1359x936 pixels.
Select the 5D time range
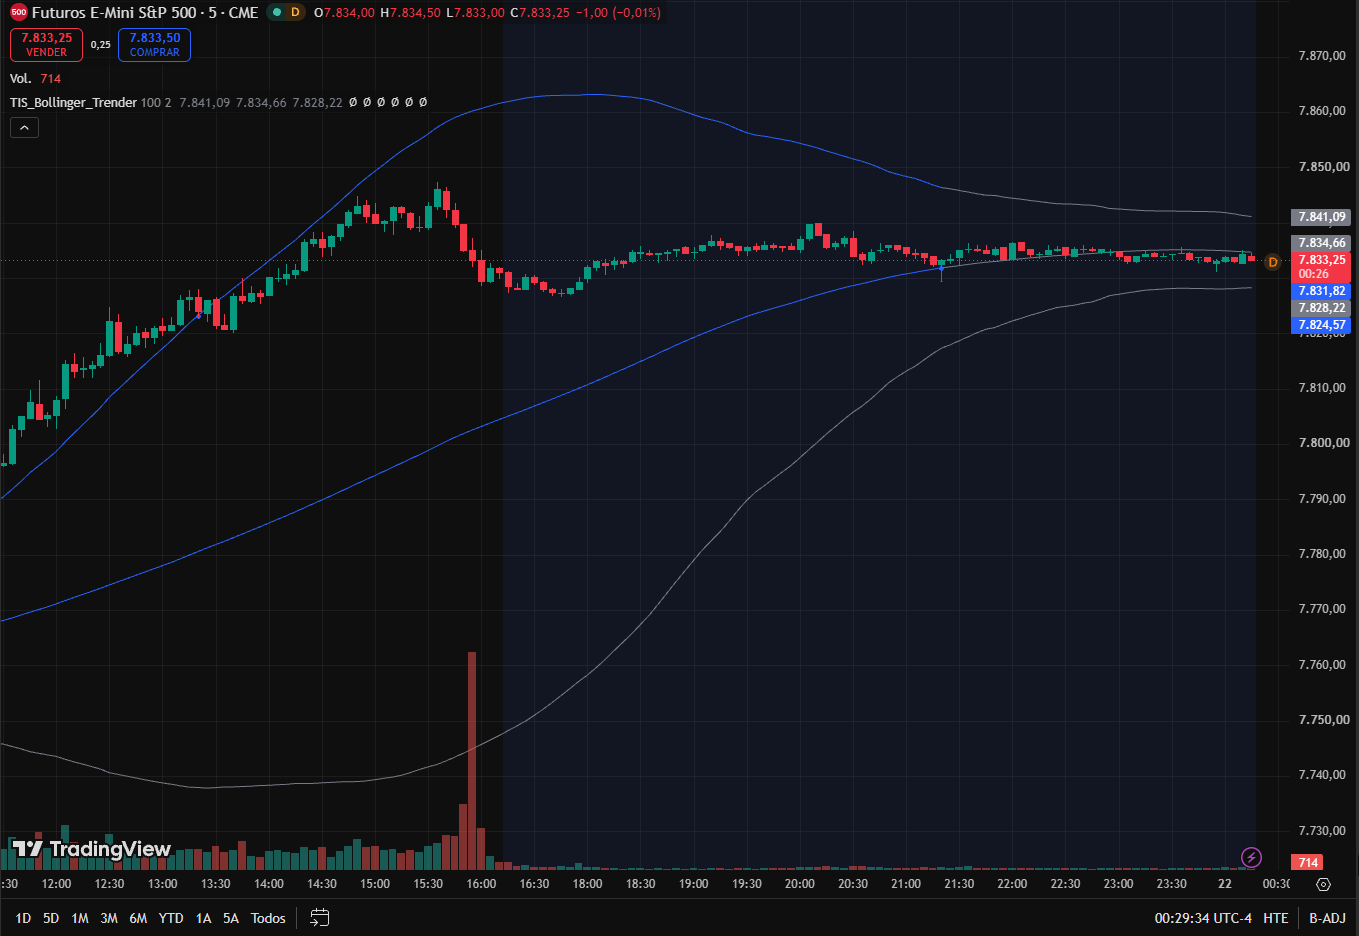tap(51, 918)
